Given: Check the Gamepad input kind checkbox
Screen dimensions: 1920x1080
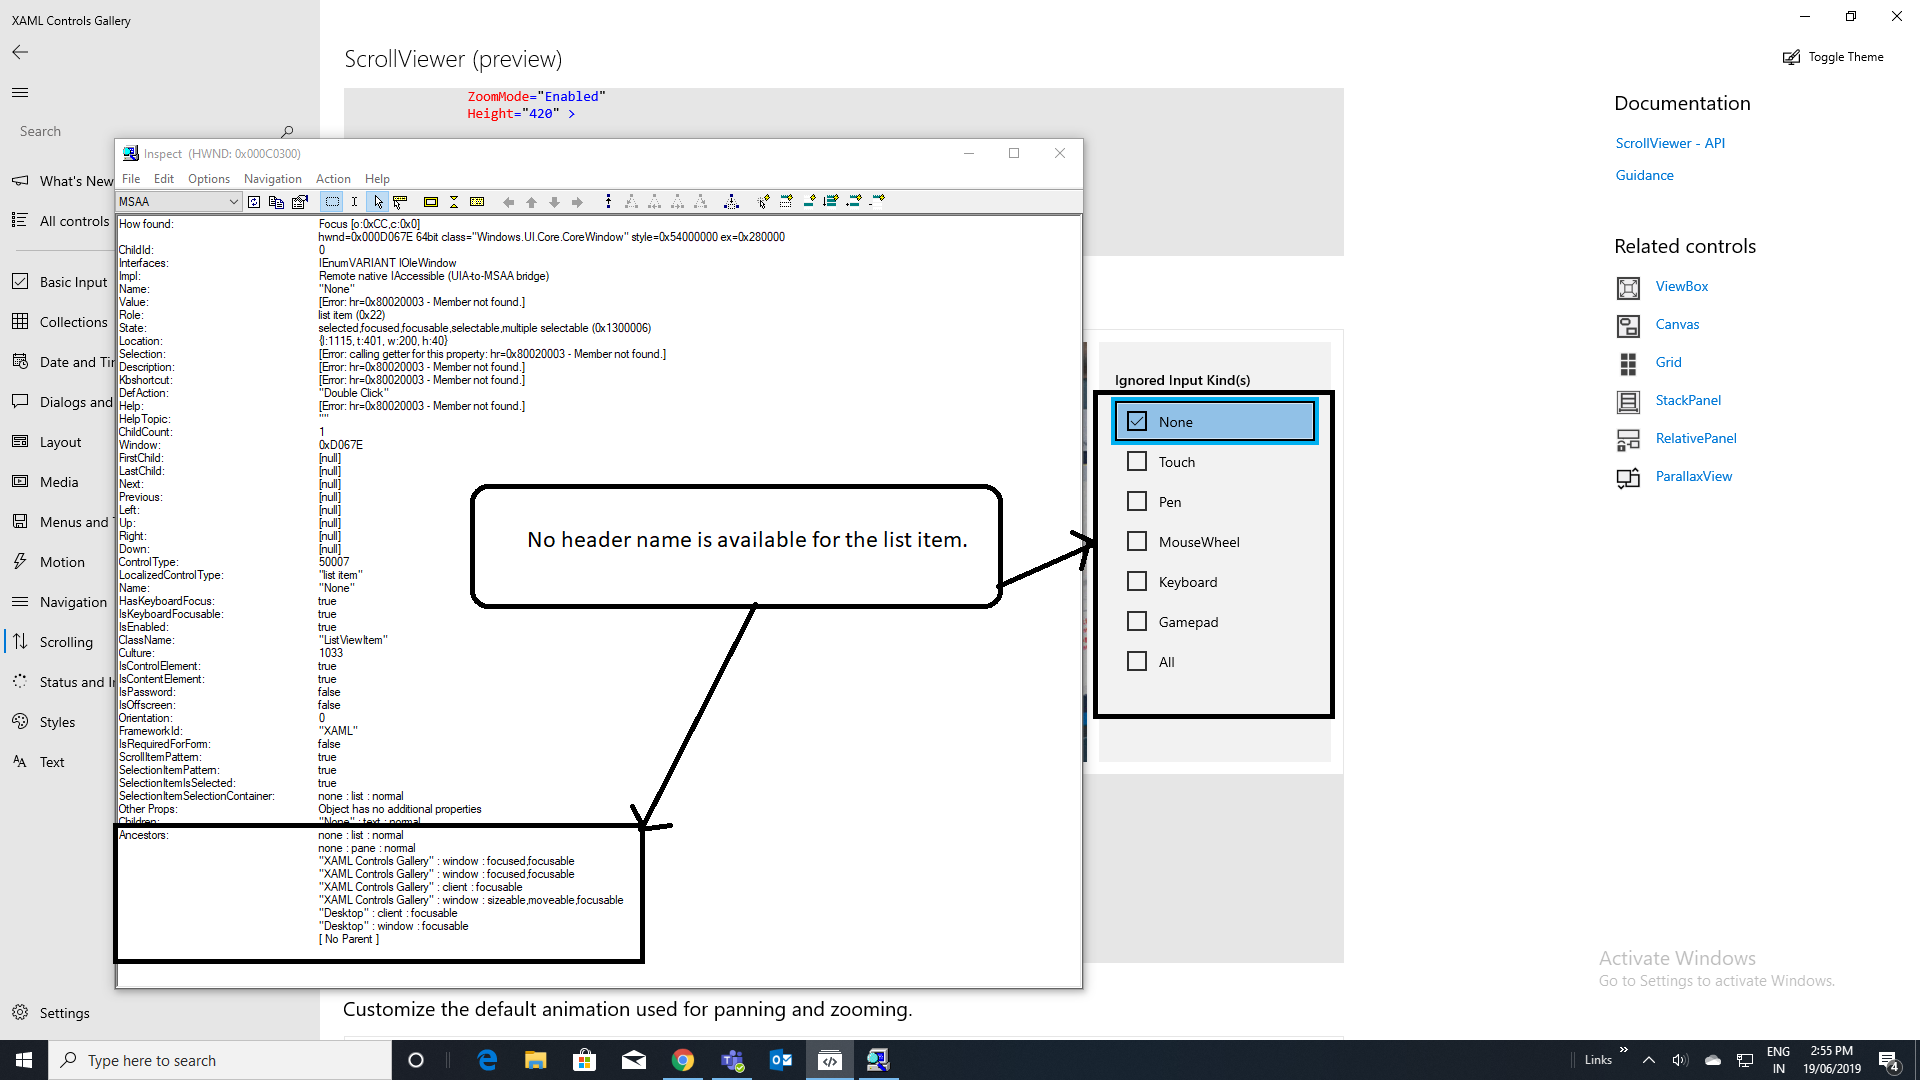Looking at the screenshot, I should click(x=1136, y=621).
